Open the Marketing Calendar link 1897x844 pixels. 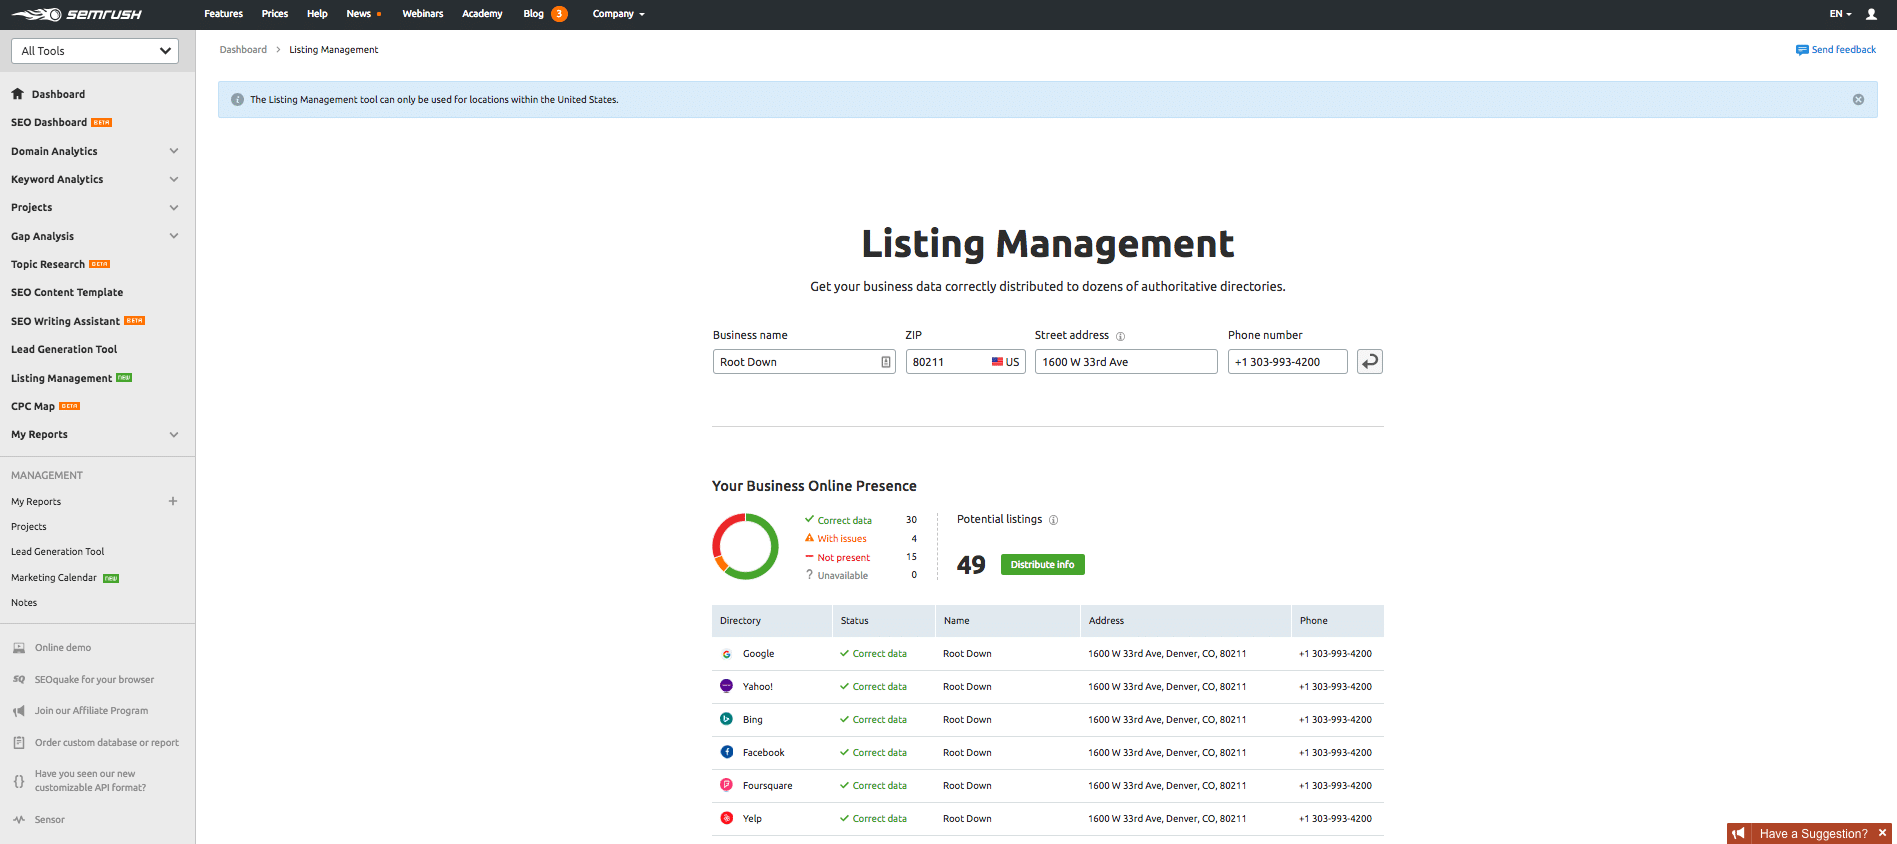click(x=54, y=578)
